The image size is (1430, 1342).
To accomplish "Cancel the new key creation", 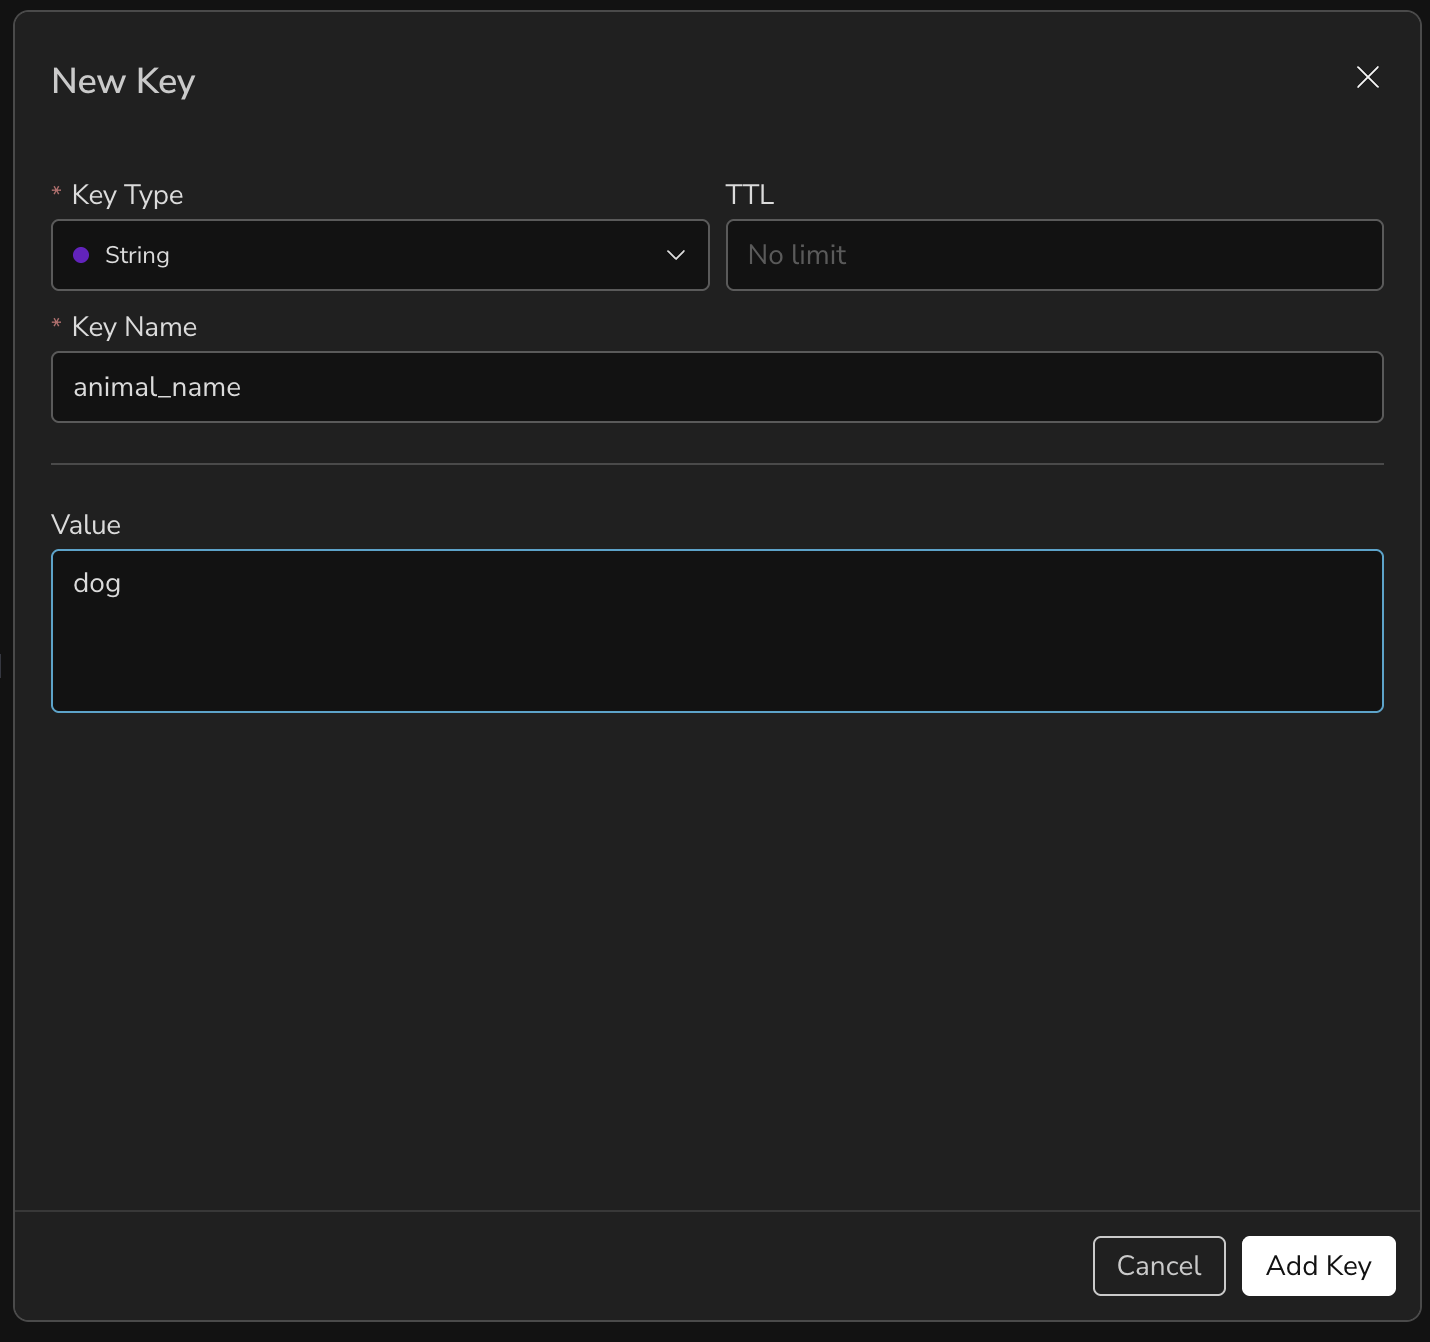I will tap(1159, 1266).
